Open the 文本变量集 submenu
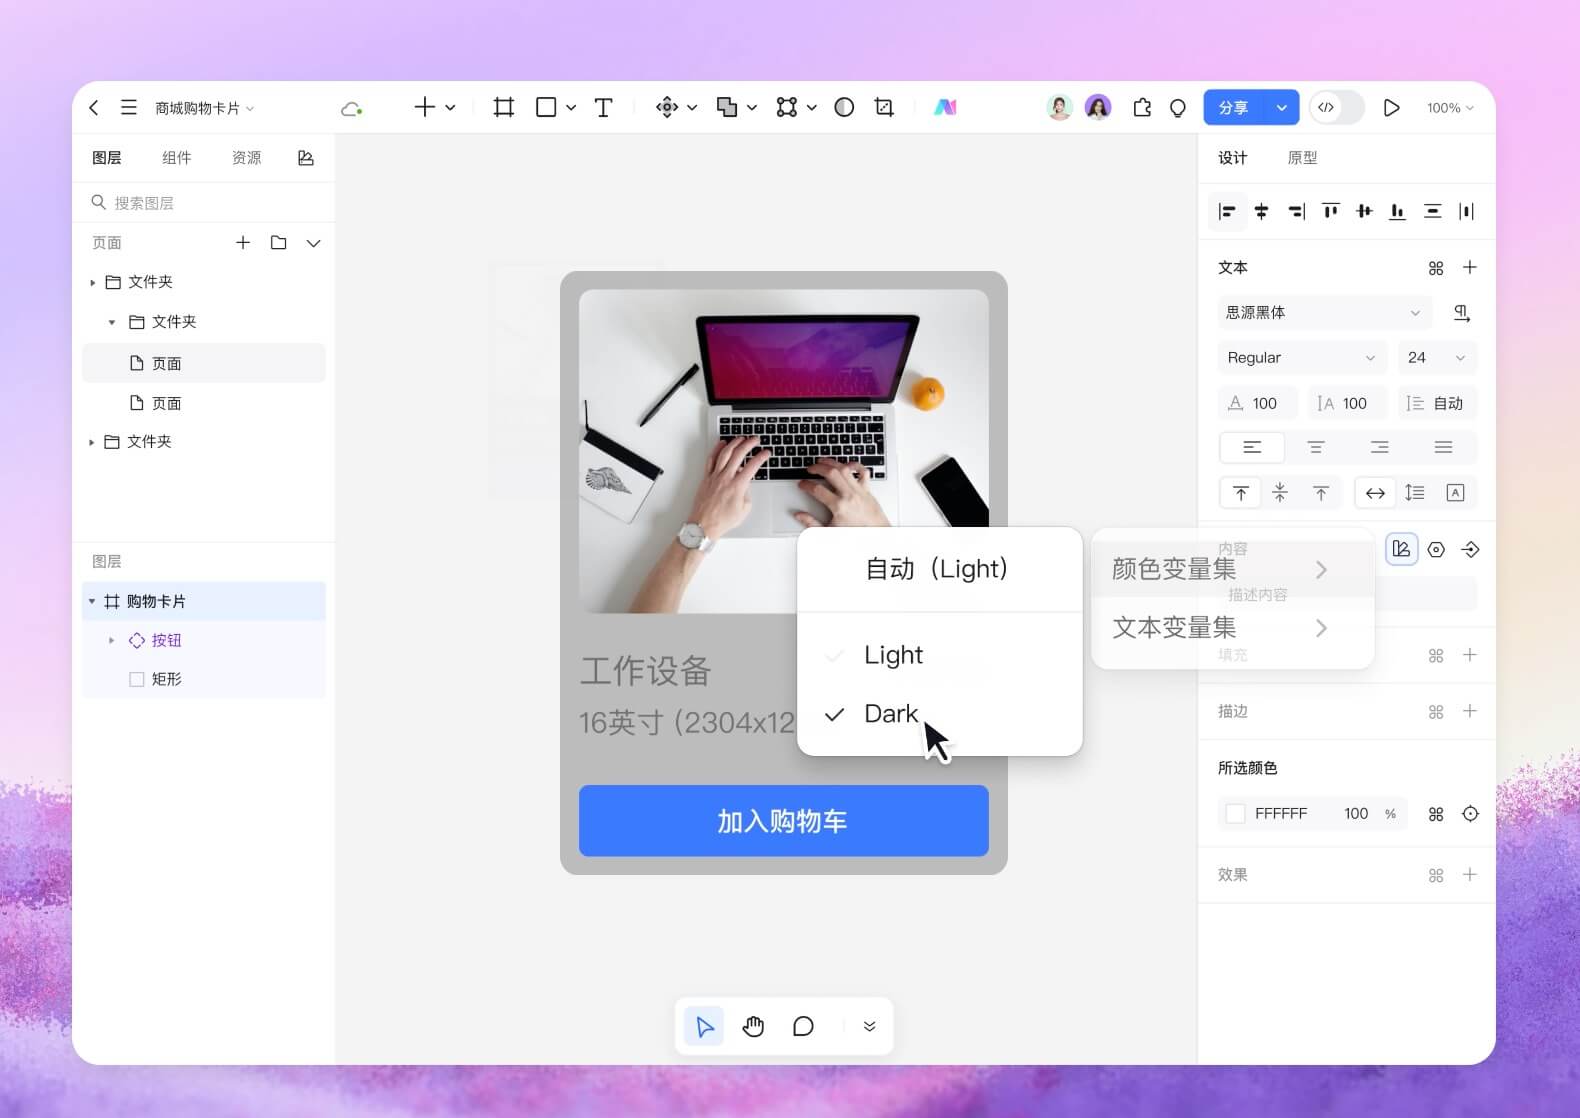 point(1232,628)
